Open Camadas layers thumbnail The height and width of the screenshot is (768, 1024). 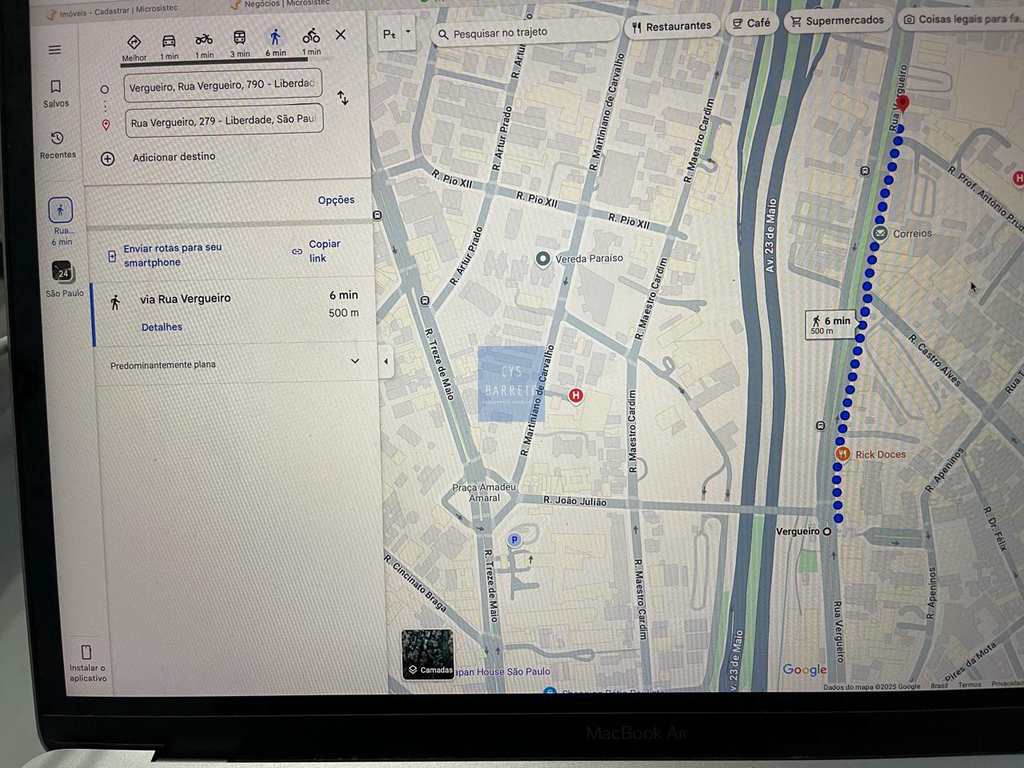[428, 654]
